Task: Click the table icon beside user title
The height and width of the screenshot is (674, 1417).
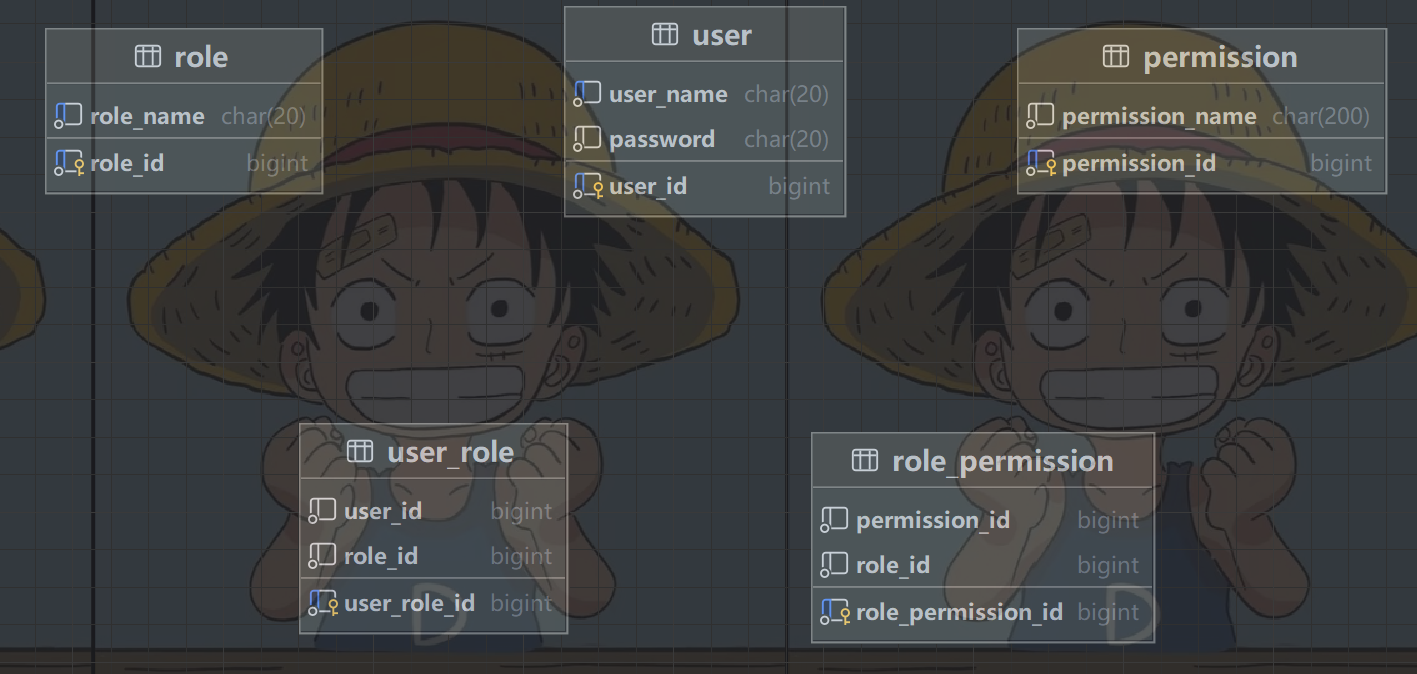Action: (665, 35)
